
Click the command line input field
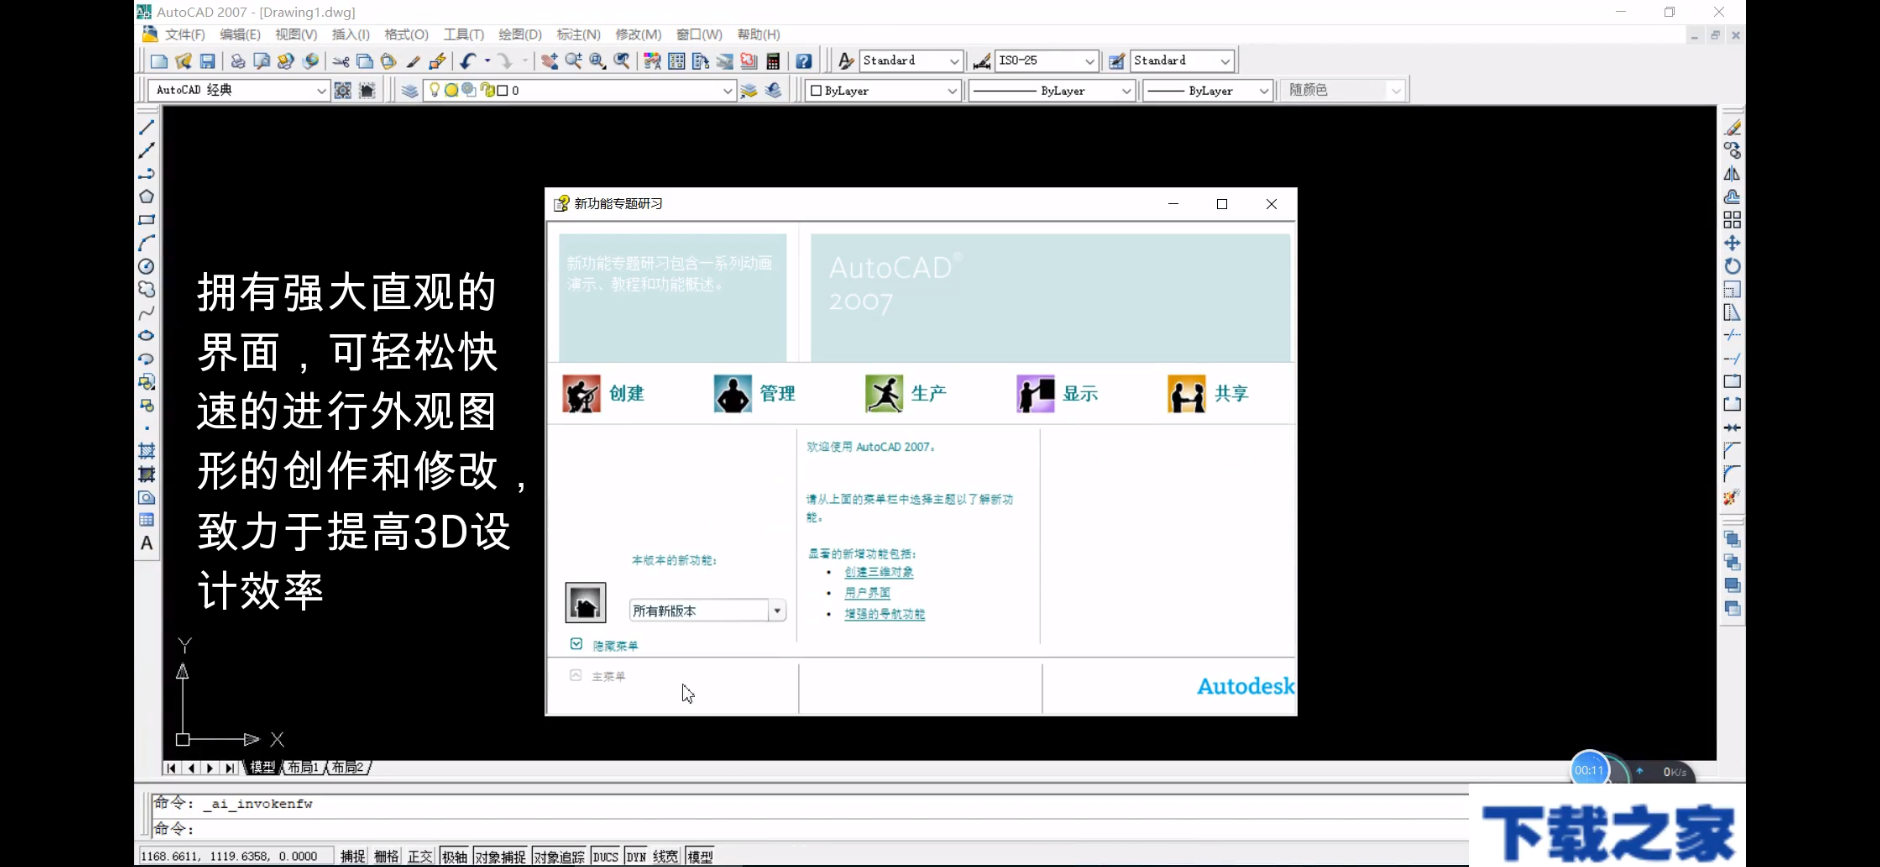pyautogui.click(x=810, y=829)
